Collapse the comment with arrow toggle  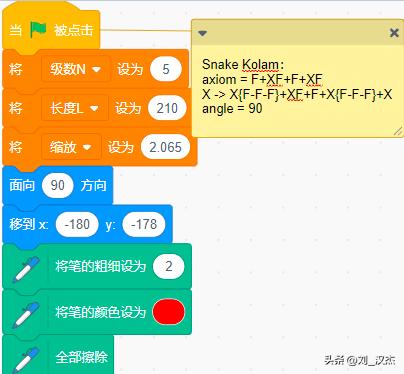click(x=202, y=33)
